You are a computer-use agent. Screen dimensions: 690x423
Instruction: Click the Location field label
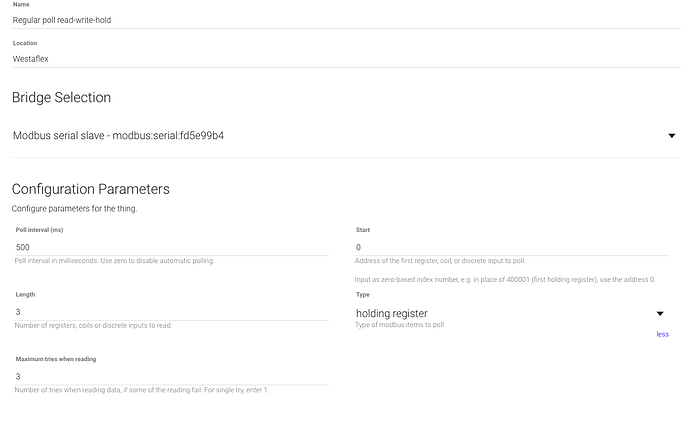[x=26, y=43]
